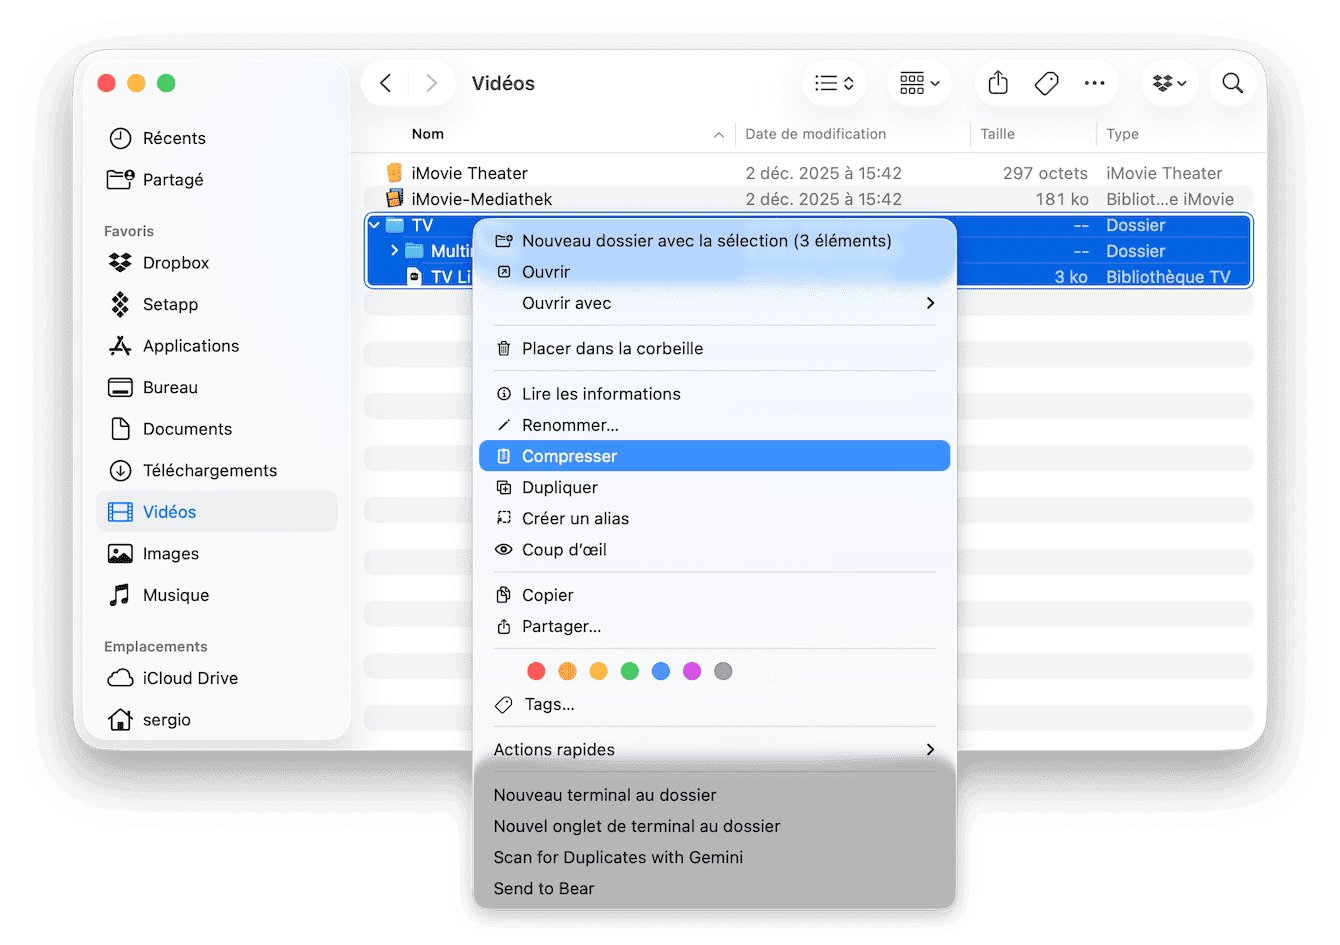Go back with the left chevron
This screenshot has width=1340, height=945.
pos(386,83)
